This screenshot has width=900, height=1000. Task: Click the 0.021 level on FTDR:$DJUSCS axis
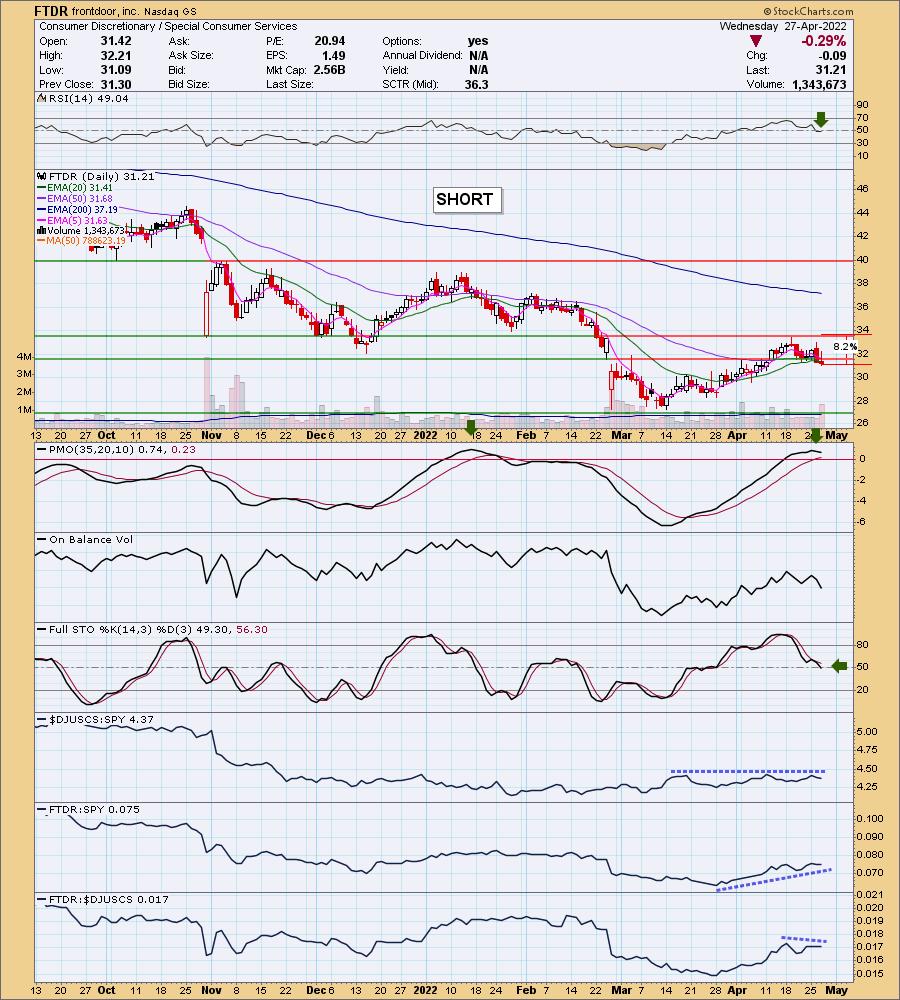point(870,895)
